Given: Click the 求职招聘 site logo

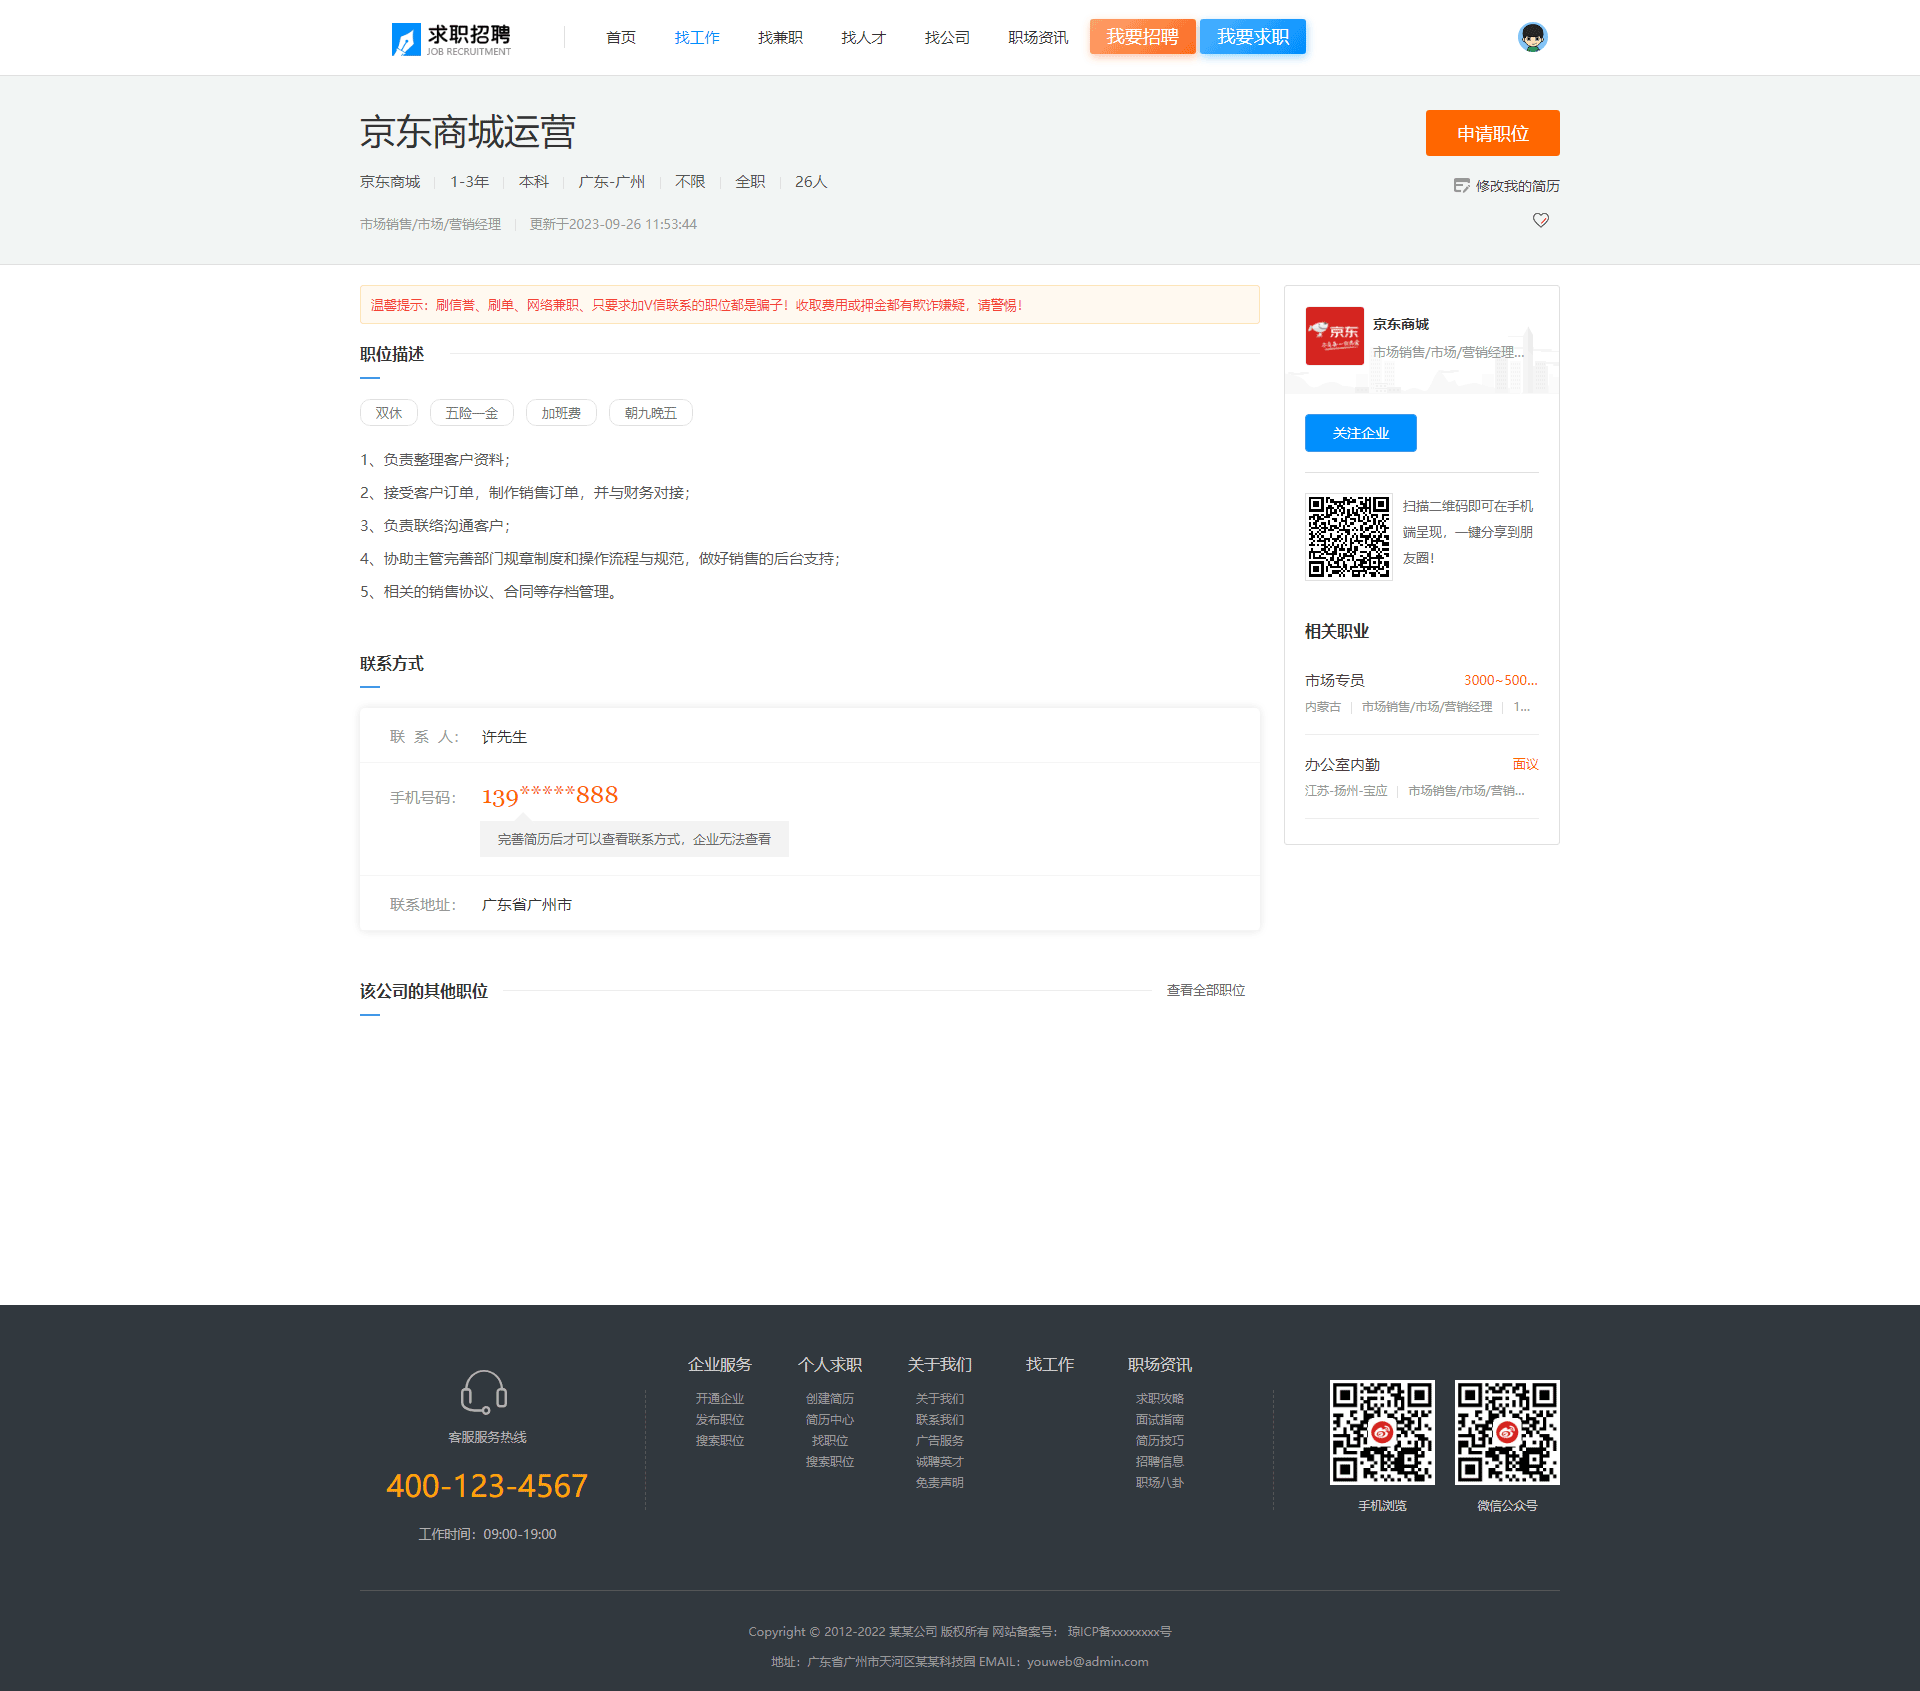Looking at the screenshot, I should [451, 38].
